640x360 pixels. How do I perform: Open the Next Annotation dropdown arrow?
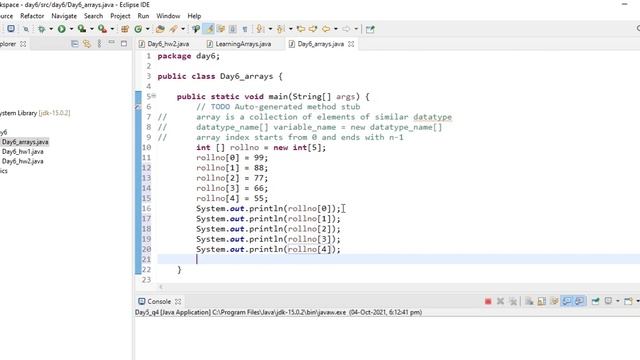(x=270, y=29)
